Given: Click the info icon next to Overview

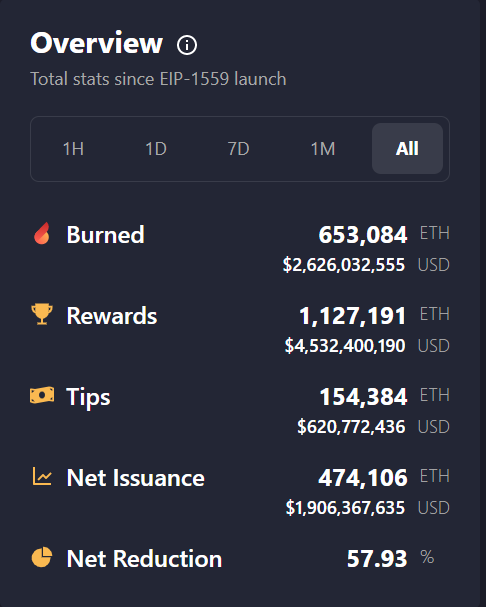Looking at the screenshot, I should click(x=187, y=45).
